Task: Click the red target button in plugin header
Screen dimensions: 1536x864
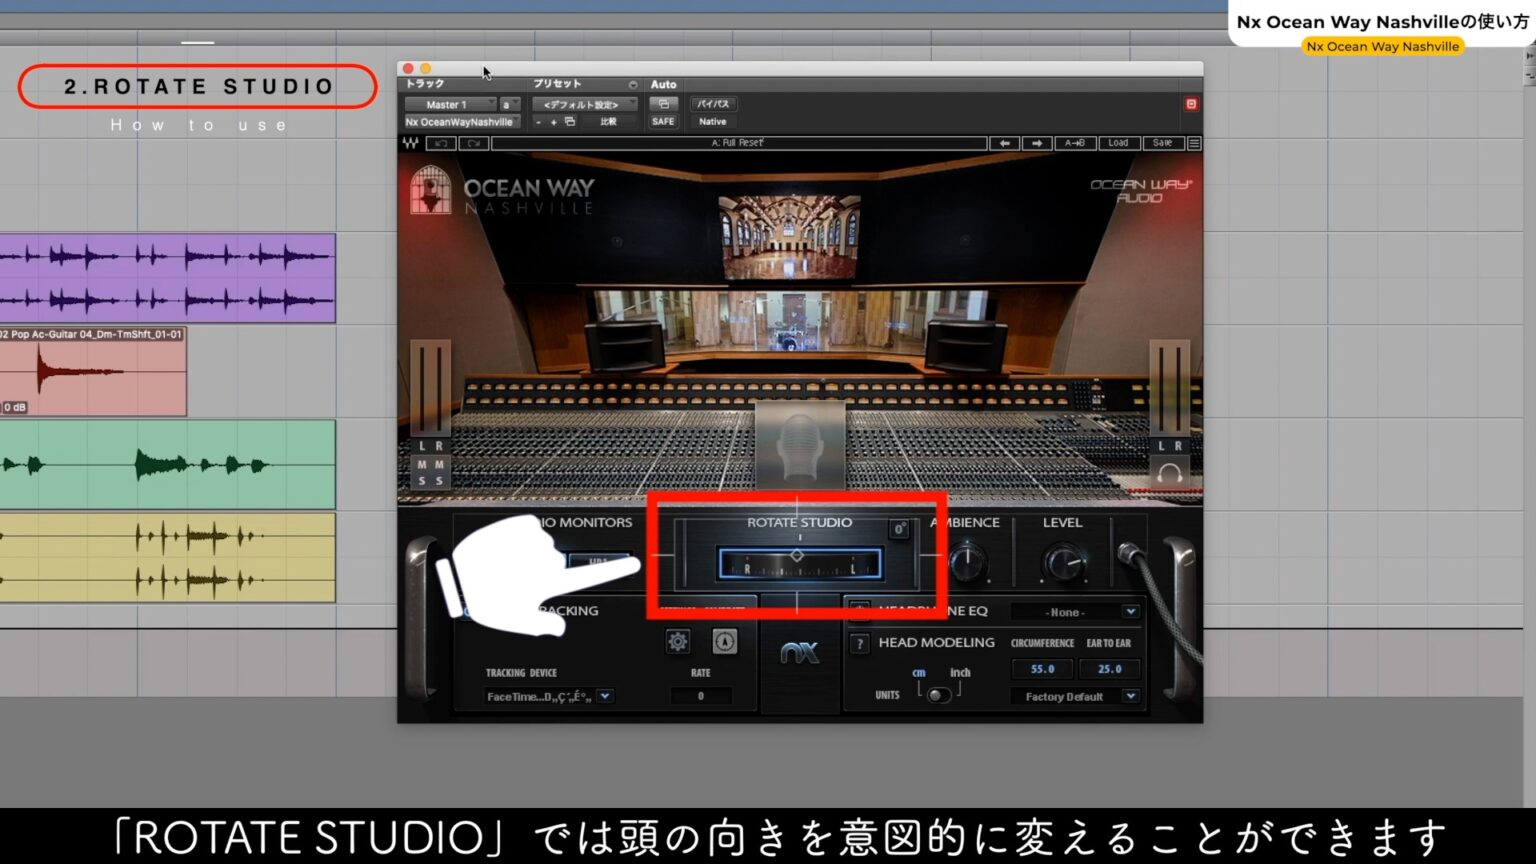Action: pos(1191,104)
